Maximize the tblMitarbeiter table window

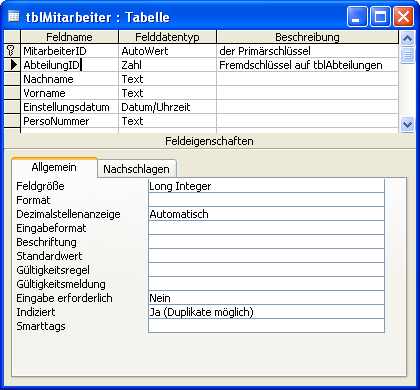click(x=380, y=17)
